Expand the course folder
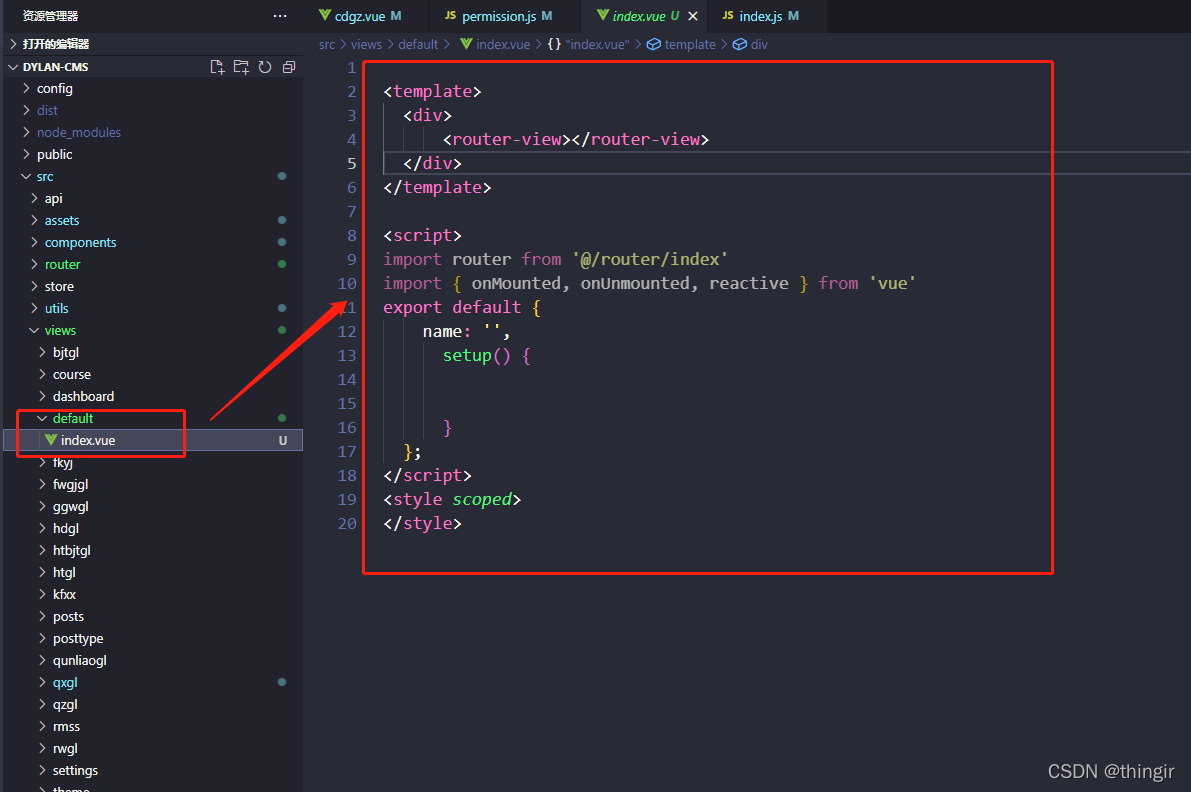Image resolution: width=1191 pixels, height=792 pixels. [x=153, y=374]
